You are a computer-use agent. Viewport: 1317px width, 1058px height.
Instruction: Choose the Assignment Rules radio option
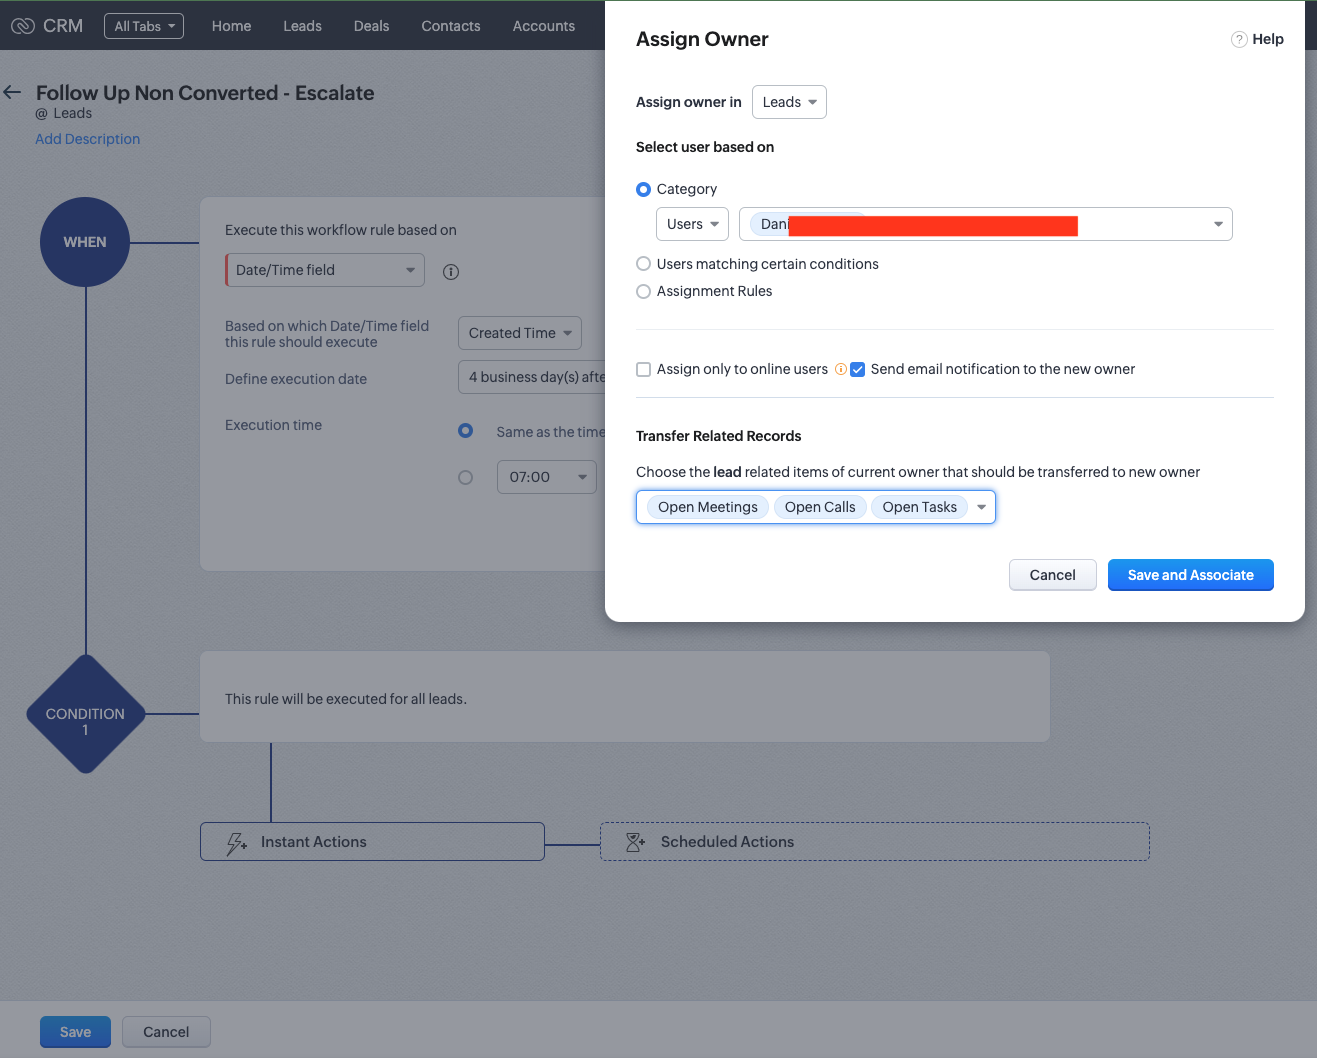(644, 291)
